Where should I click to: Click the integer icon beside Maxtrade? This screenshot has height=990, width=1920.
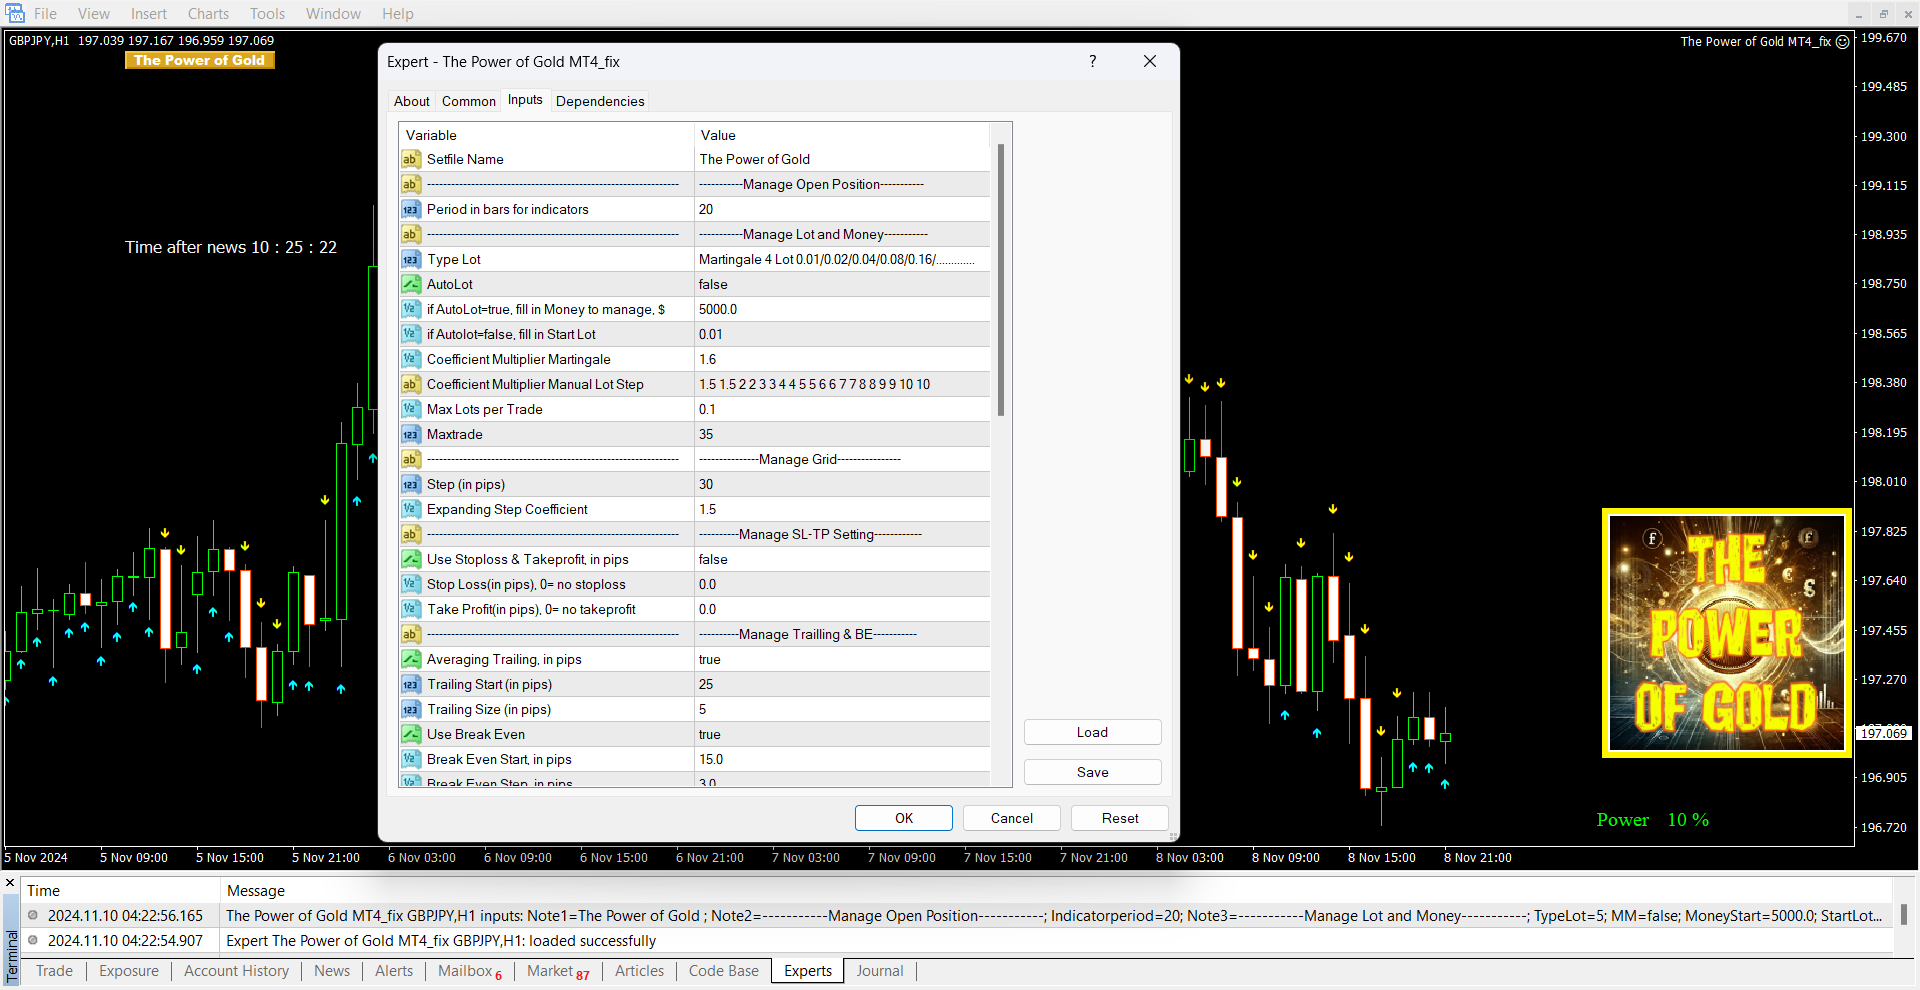pyautogui.click(x=410, y=434)
